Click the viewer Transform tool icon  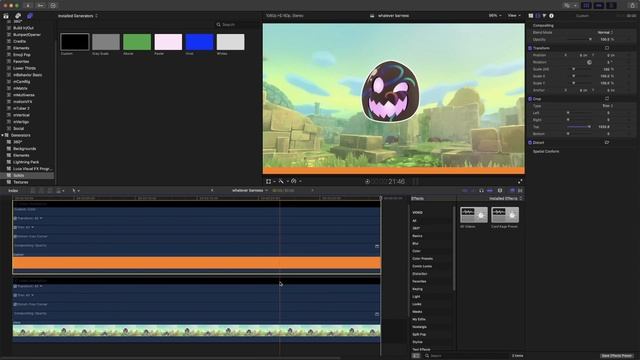click(269, 181)
